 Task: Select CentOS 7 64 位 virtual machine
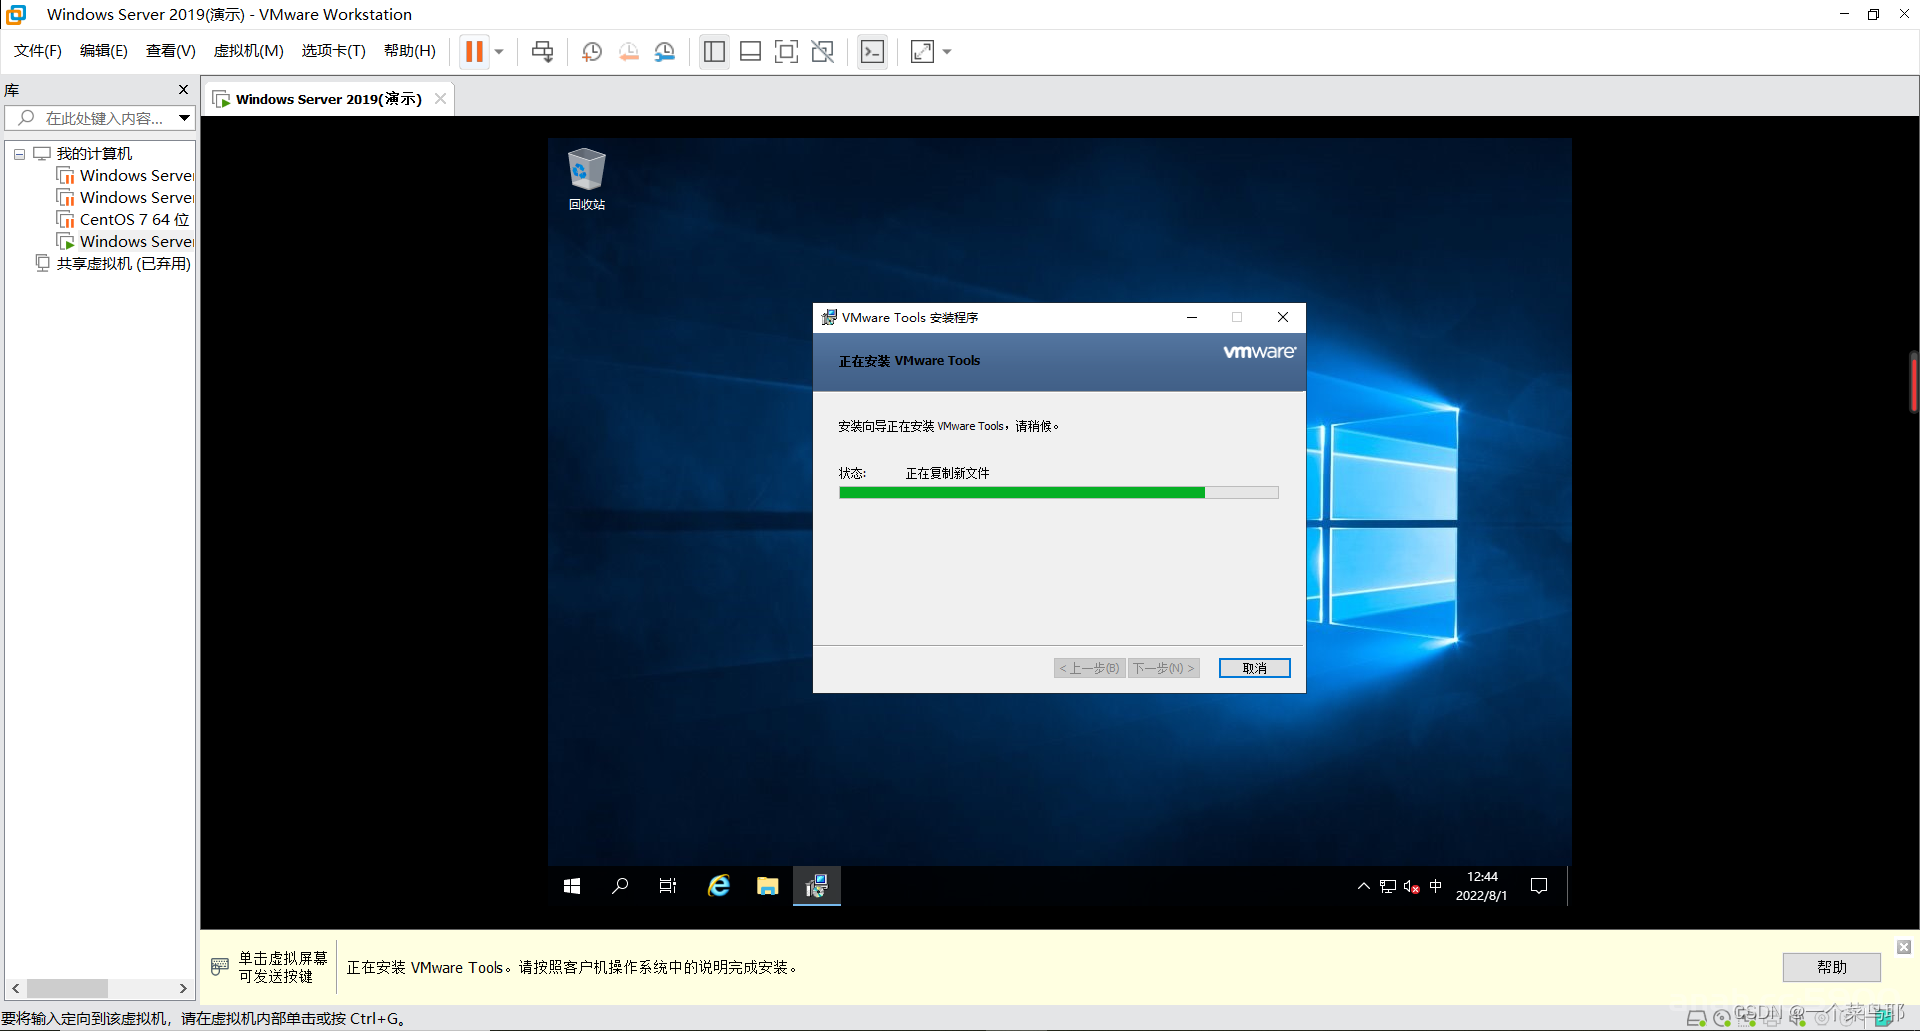click(134, 220)
